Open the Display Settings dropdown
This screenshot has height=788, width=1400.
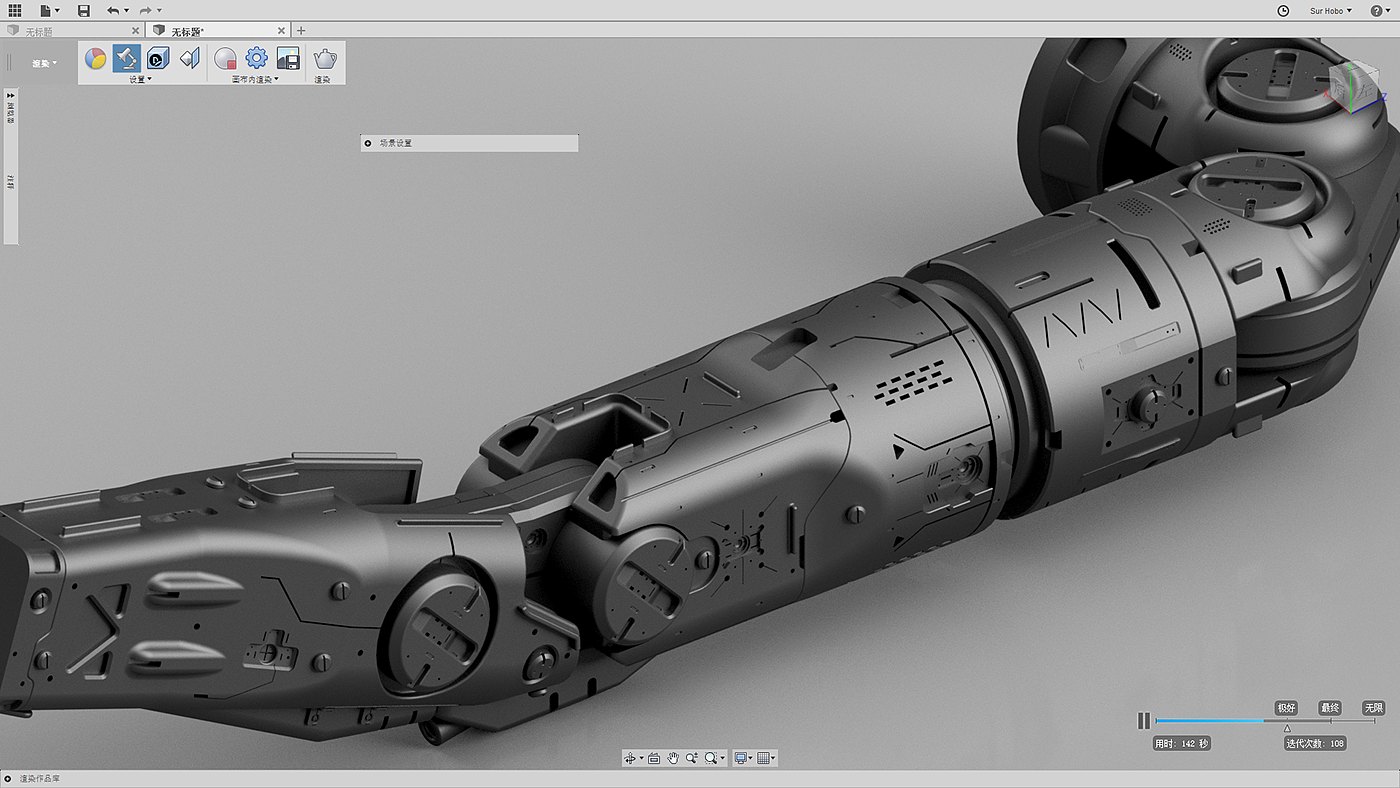[x=743, y=758]
